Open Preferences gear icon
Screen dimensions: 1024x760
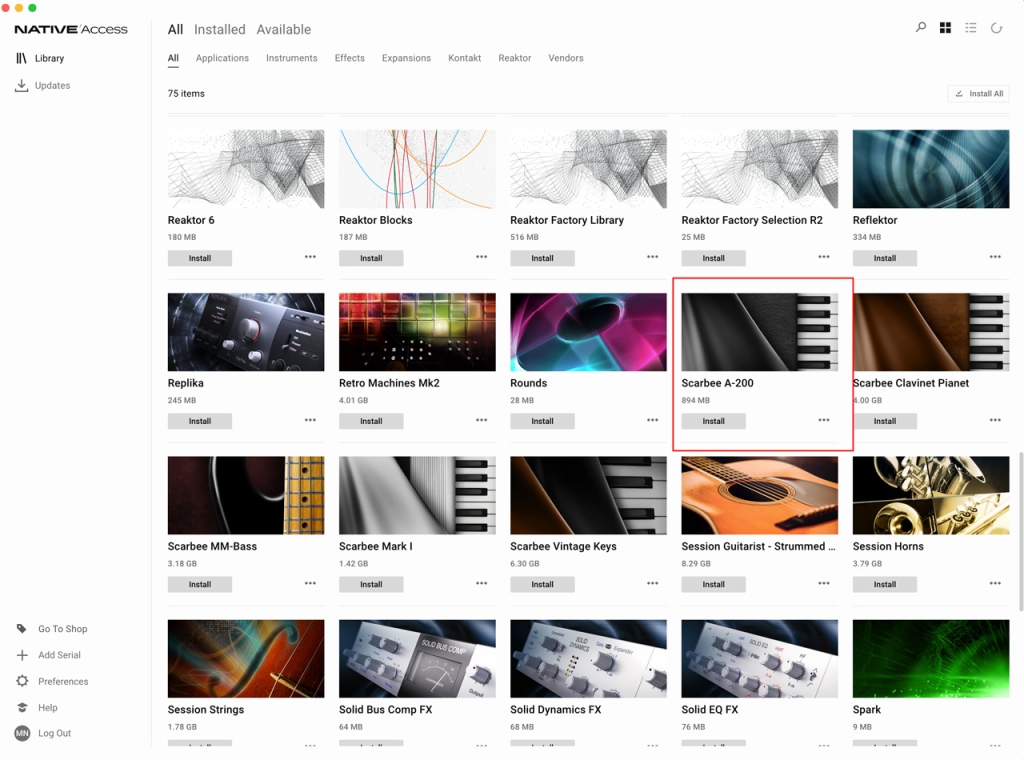pos(22,681)
